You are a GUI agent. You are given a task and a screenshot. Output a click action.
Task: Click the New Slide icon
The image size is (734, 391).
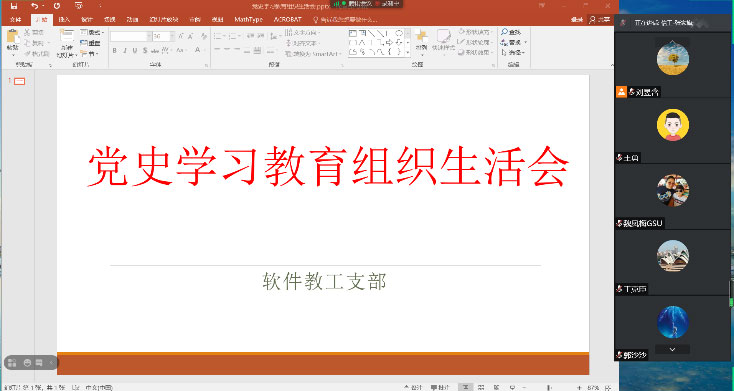click(67, 37)
